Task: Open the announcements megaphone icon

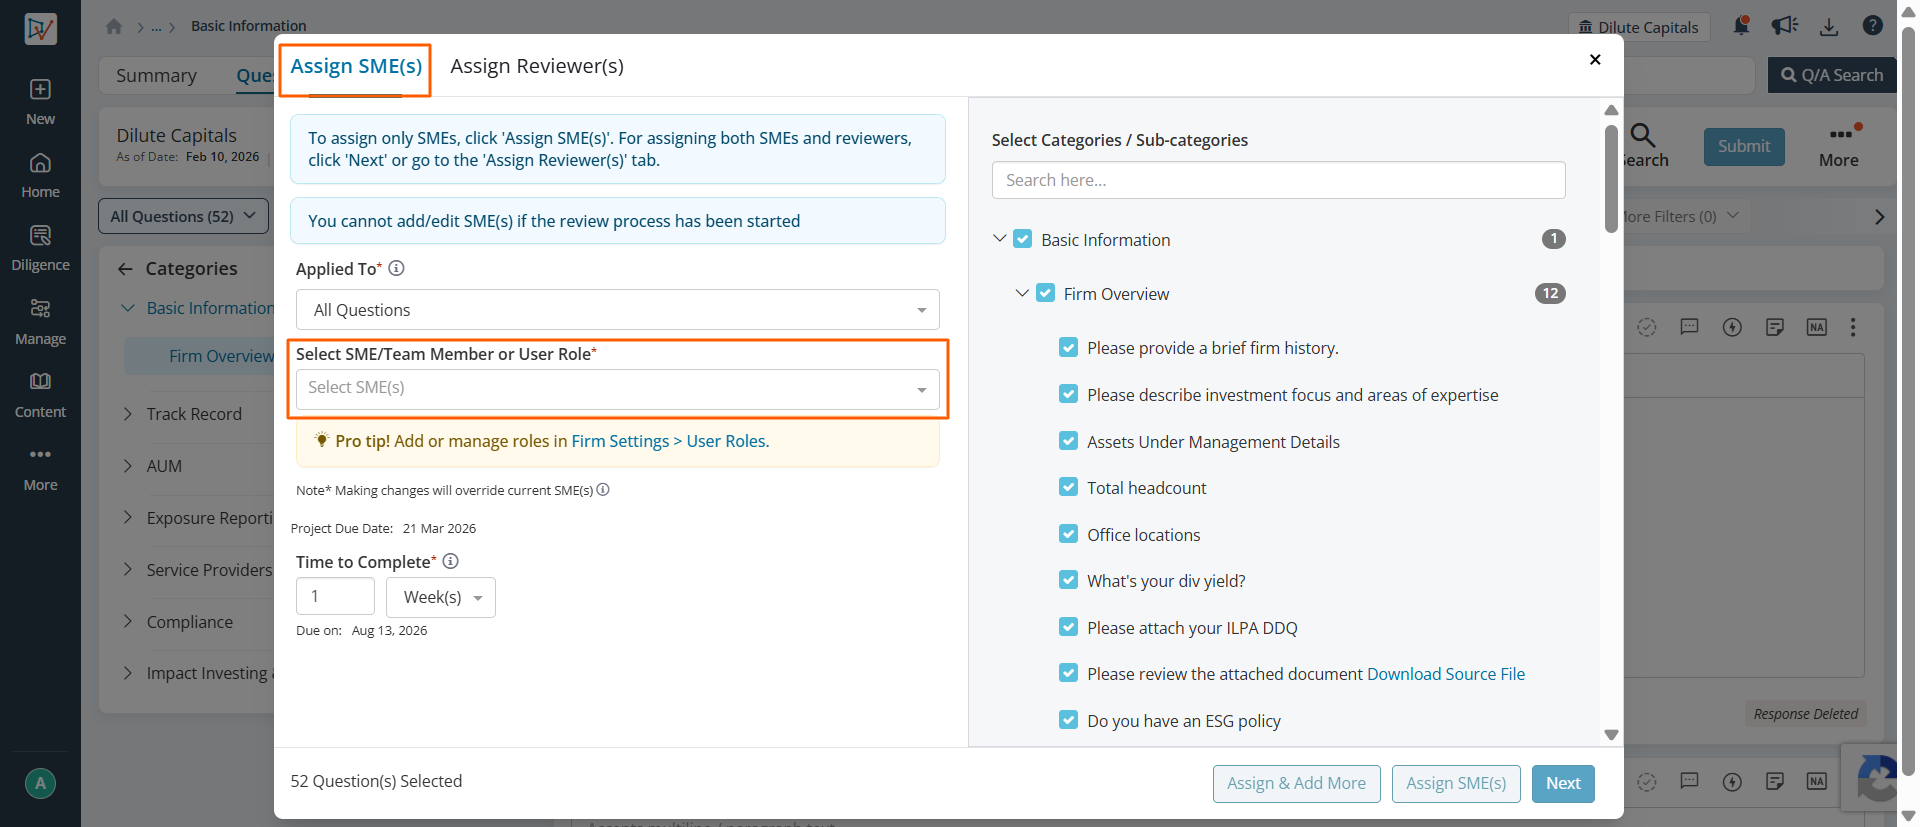Action: 1784,26
